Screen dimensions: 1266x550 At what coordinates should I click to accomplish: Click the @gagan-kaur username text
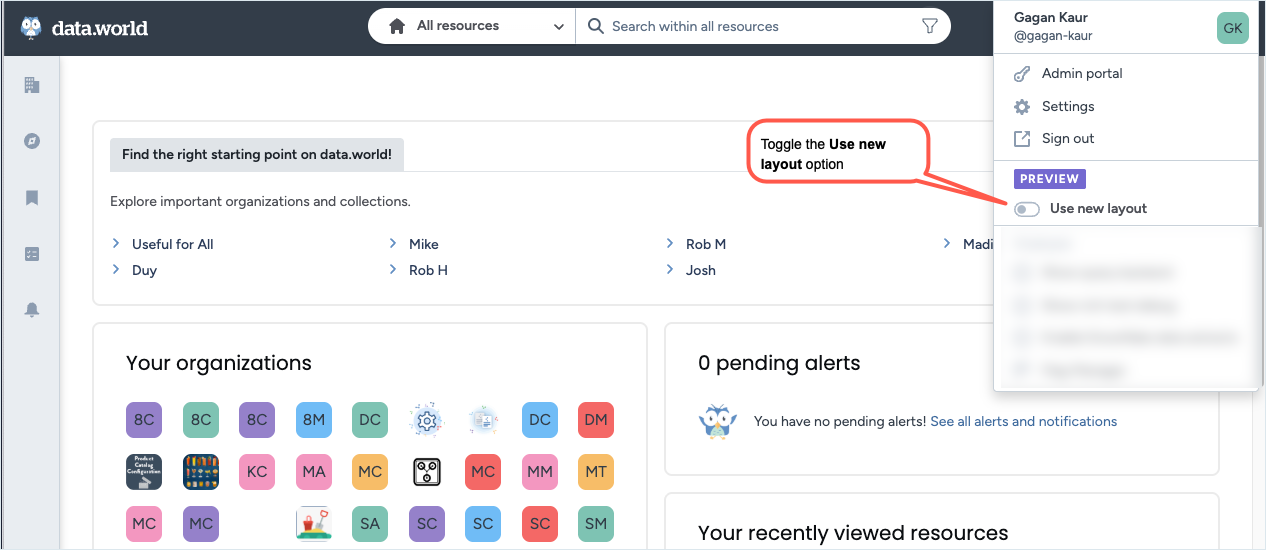[x=1053, y=36]
